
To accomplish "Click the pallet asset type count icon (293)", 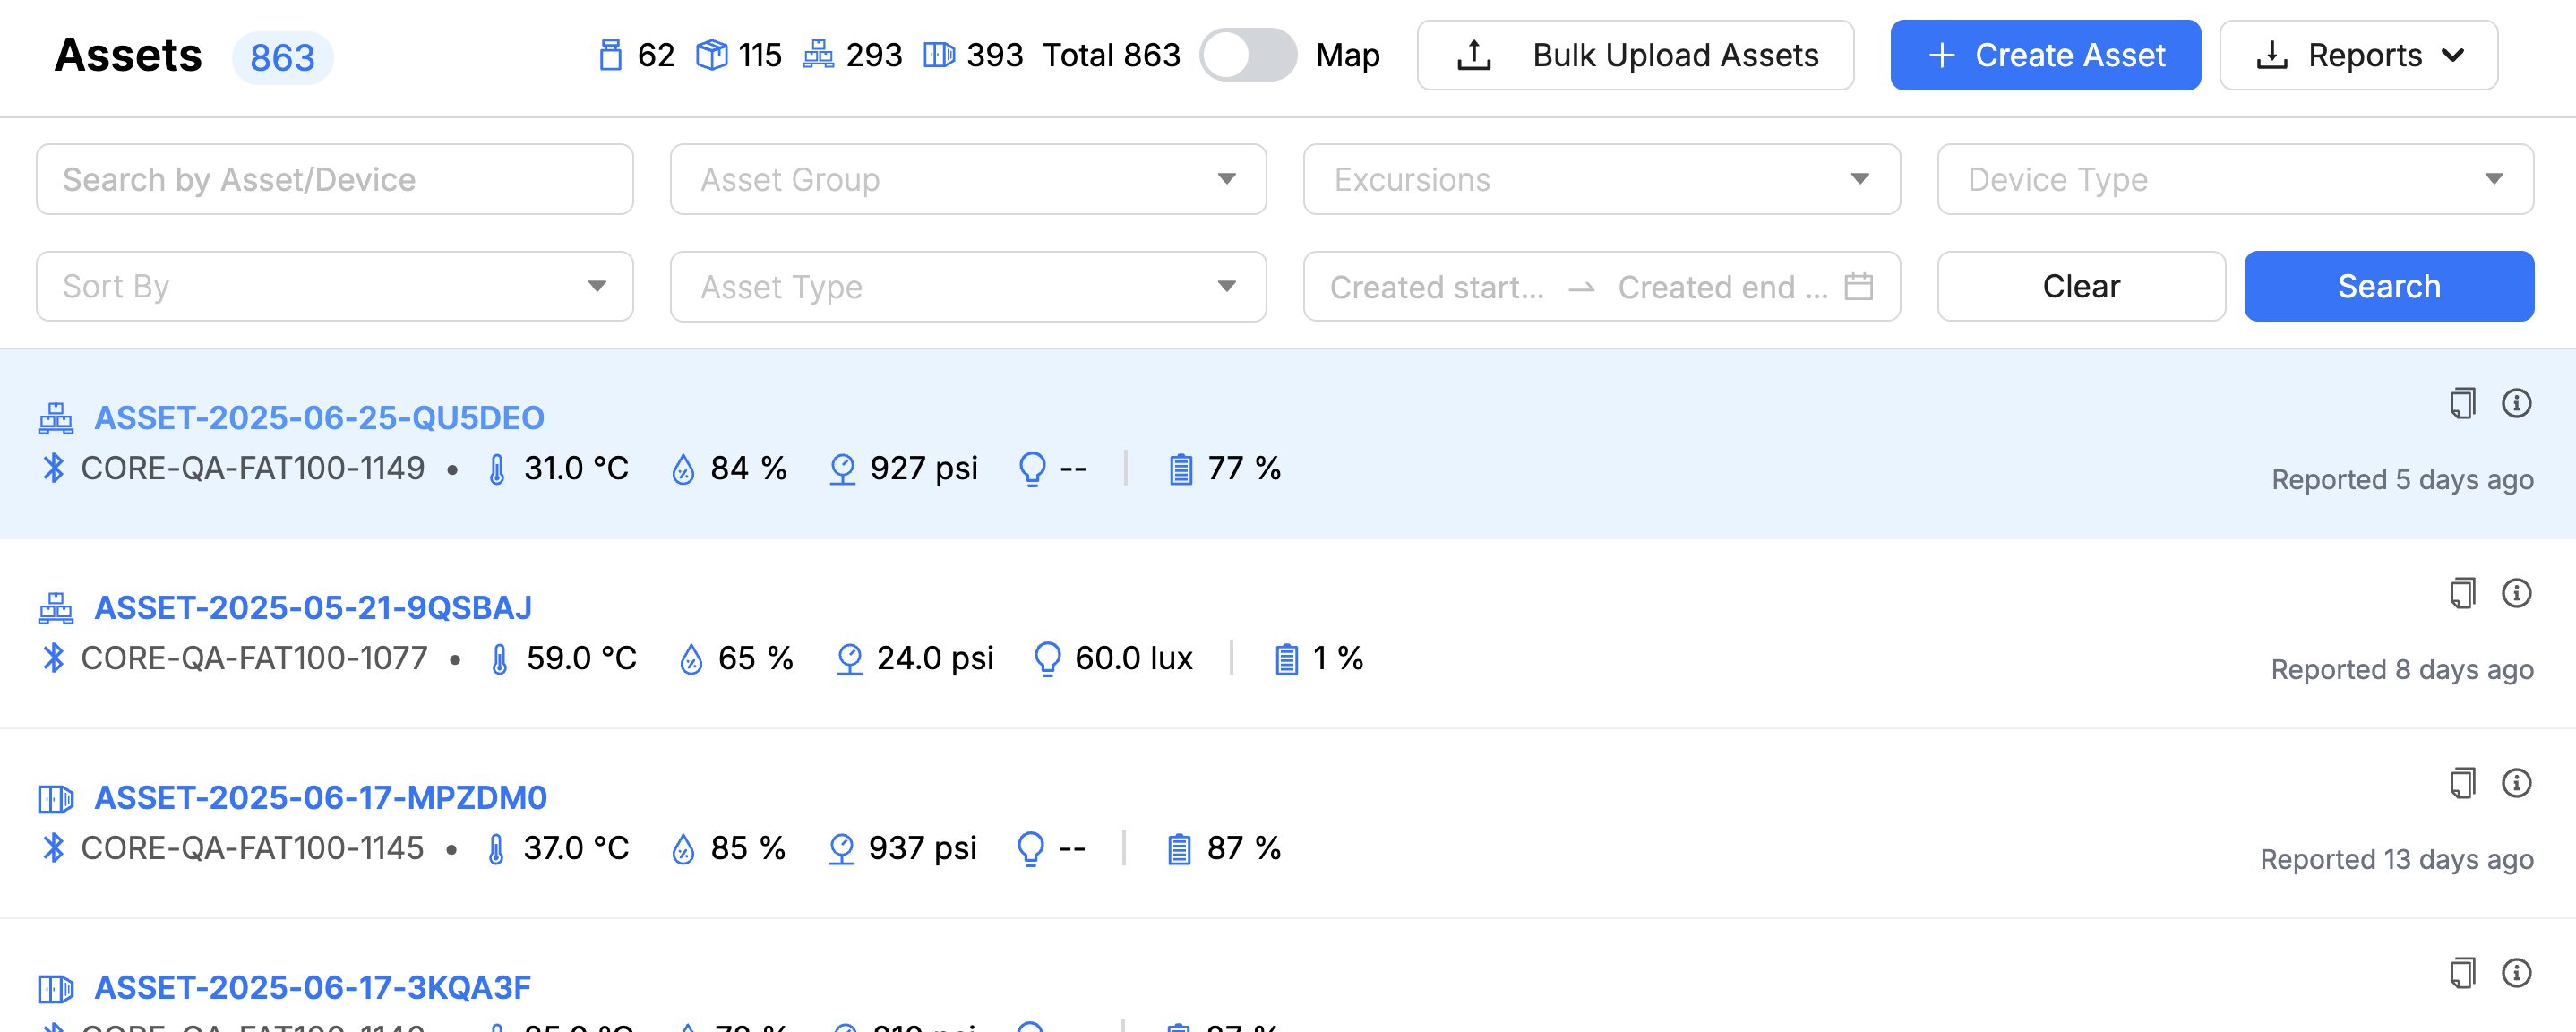I will 818,55.
